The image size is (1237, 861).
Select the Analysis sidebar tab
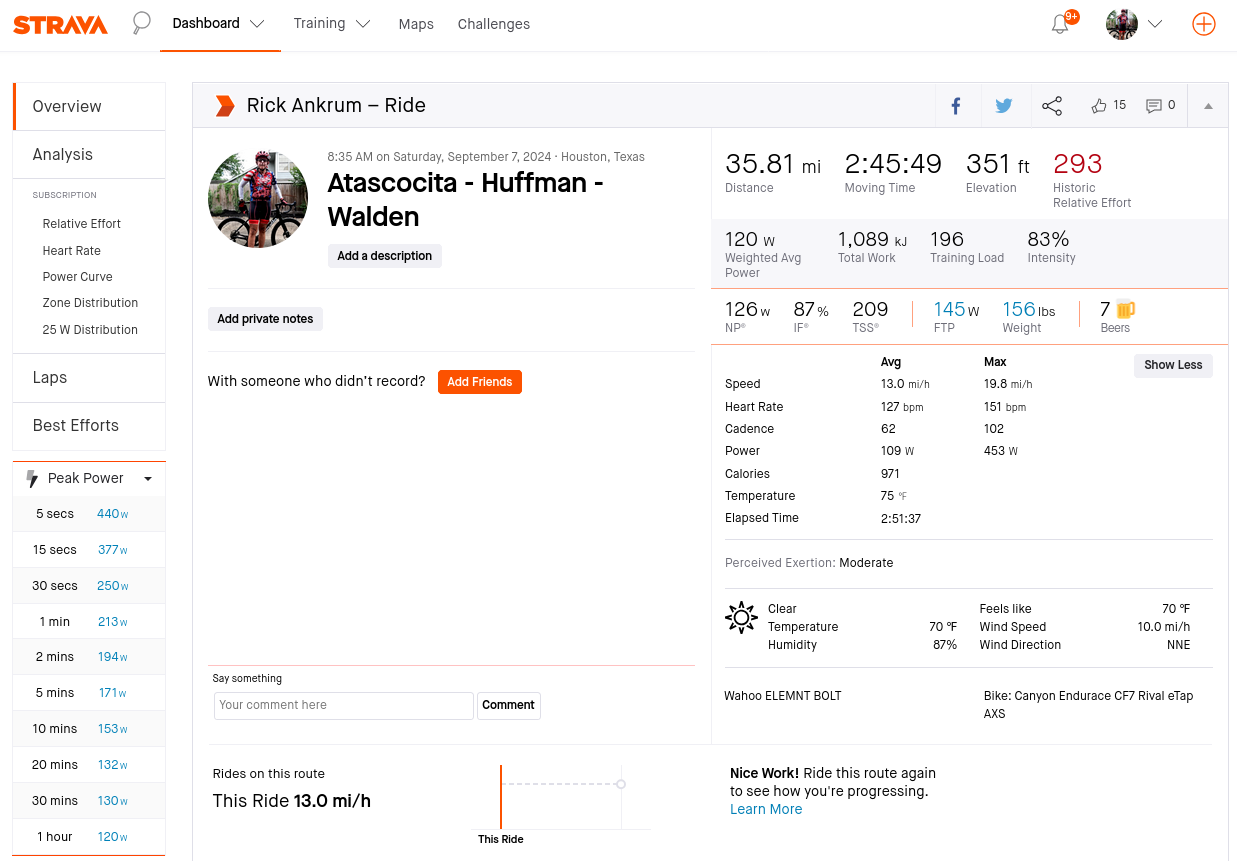[89, 154]
